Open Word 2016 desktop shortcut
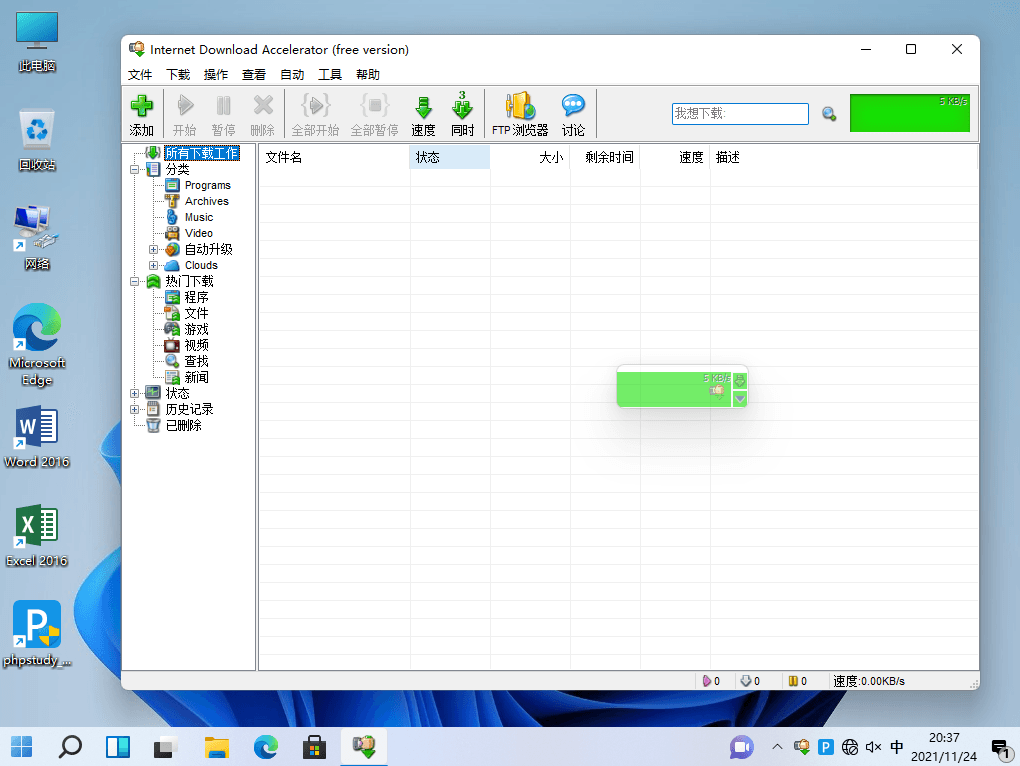This screenshot has height=766, width=1020. click(36, 436)
